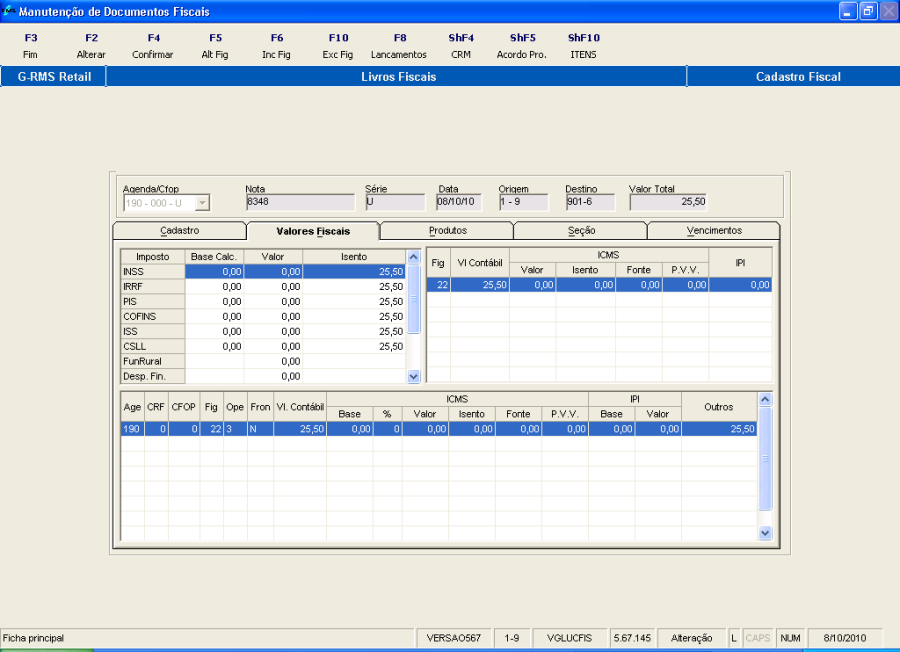Click the F3 Fim toolbar button
The height and width of the screenshot is (652, 900).
point(30,46)
